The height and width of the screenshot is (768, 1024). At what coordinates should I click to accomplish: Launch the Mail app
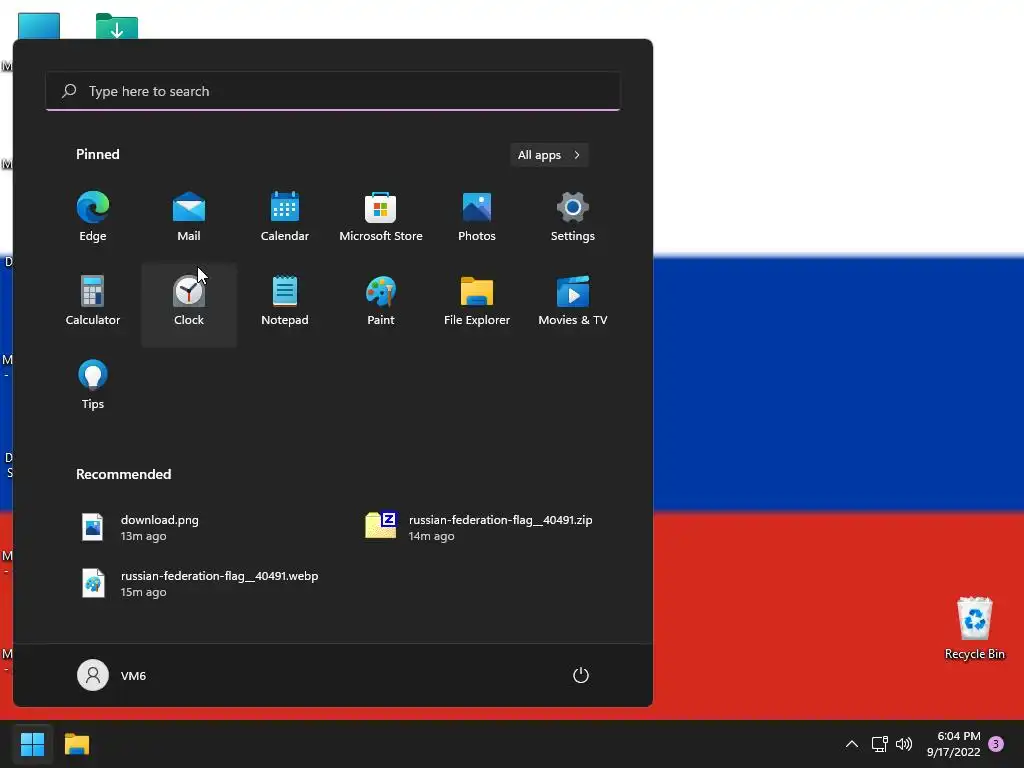coord(189,217)
